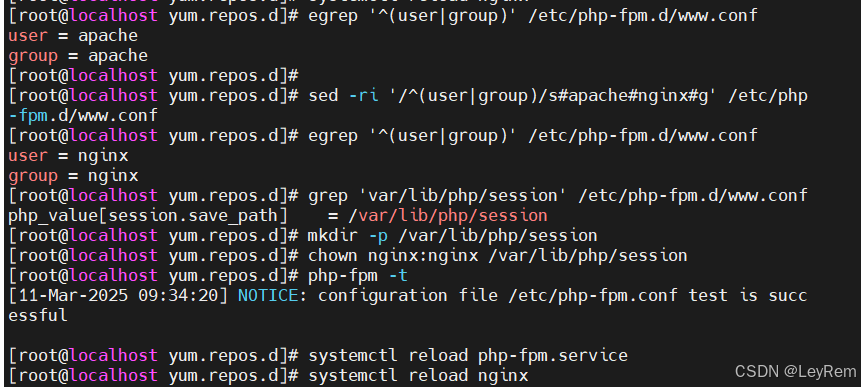Click the wrapped '-fpm.d/www.conf' line

[83, 116]
